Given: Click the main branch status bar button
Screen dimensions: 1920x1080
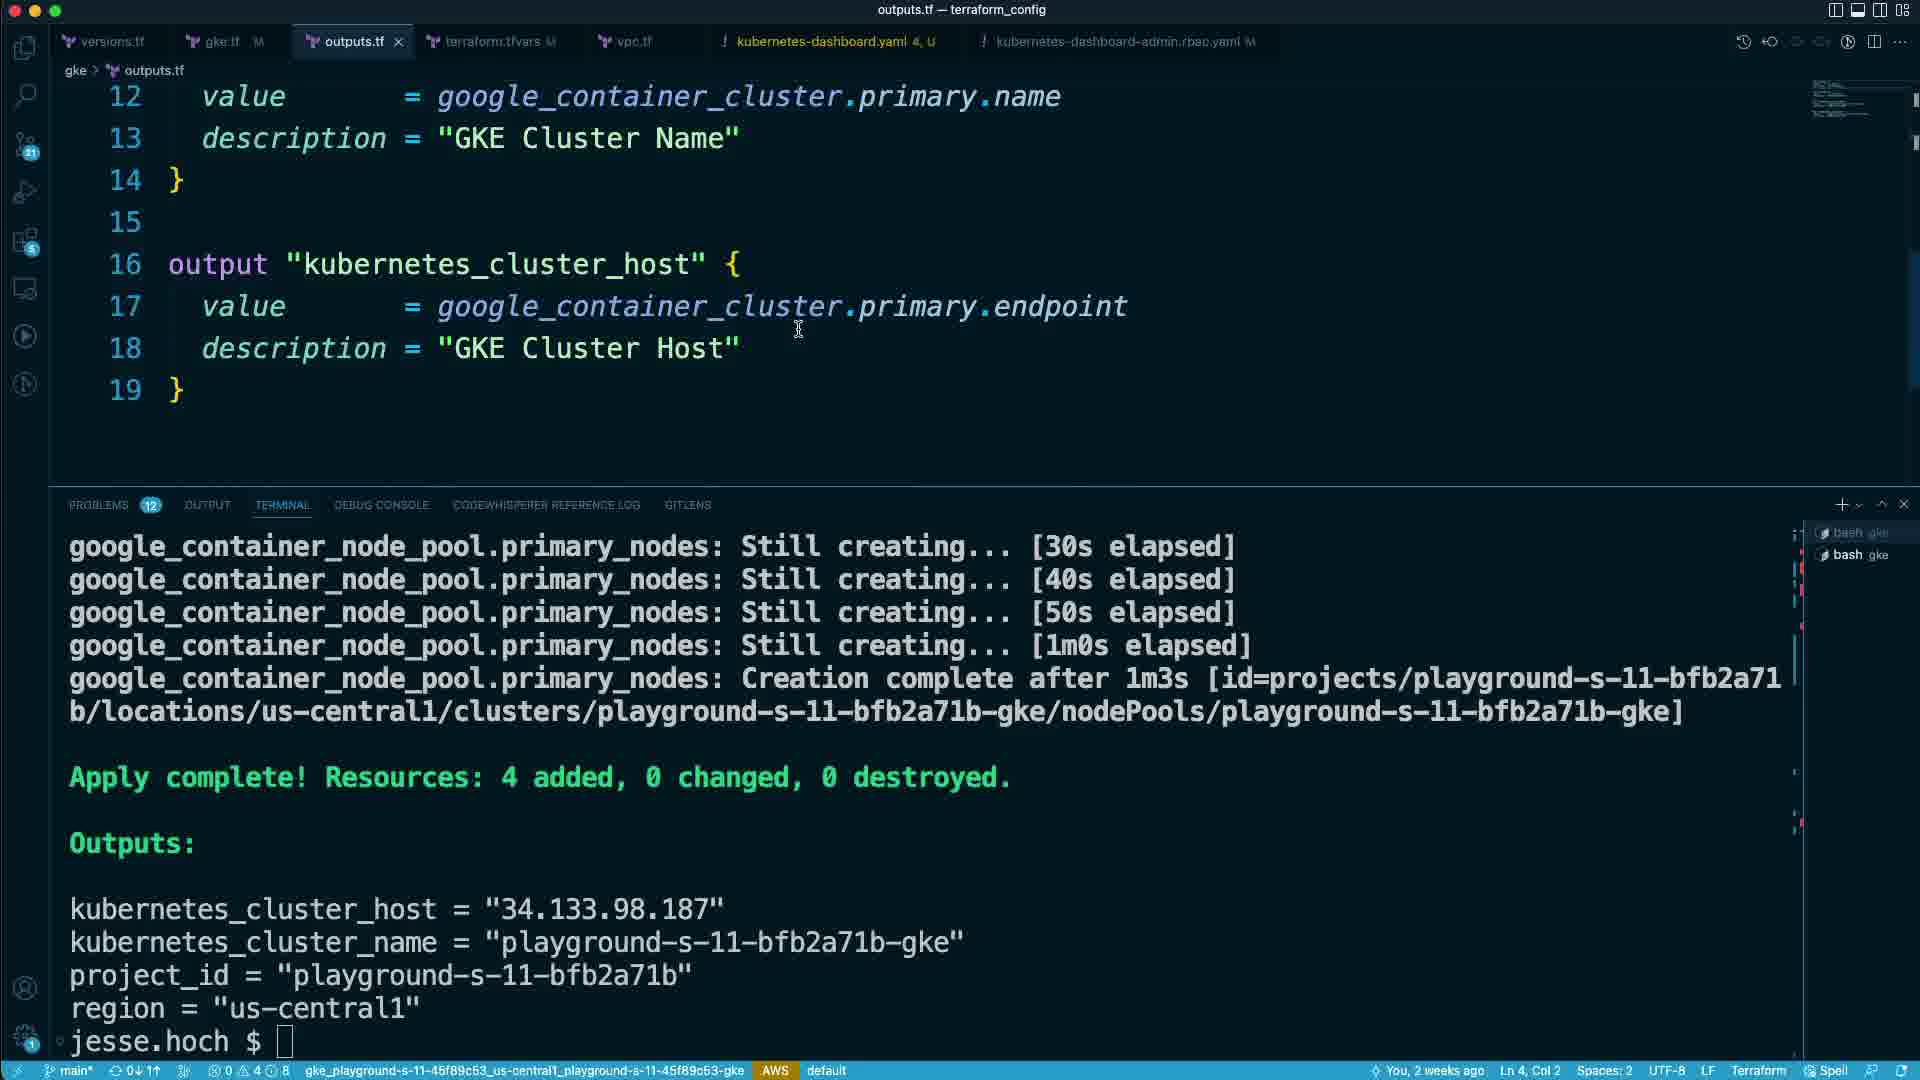Looking at the screenshot, I should [68, 1070].
